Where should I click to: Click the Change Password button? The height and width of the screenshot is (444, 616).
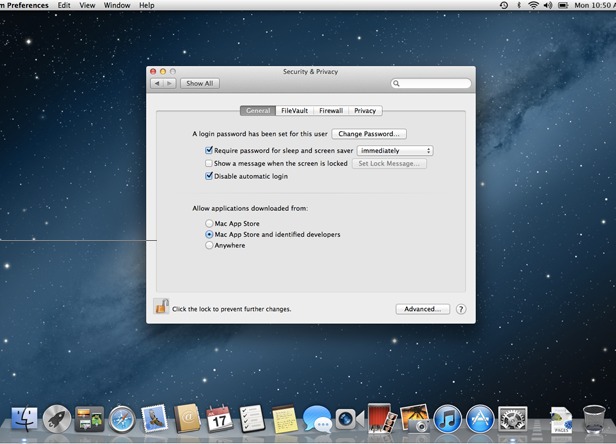tap(369, 134)
